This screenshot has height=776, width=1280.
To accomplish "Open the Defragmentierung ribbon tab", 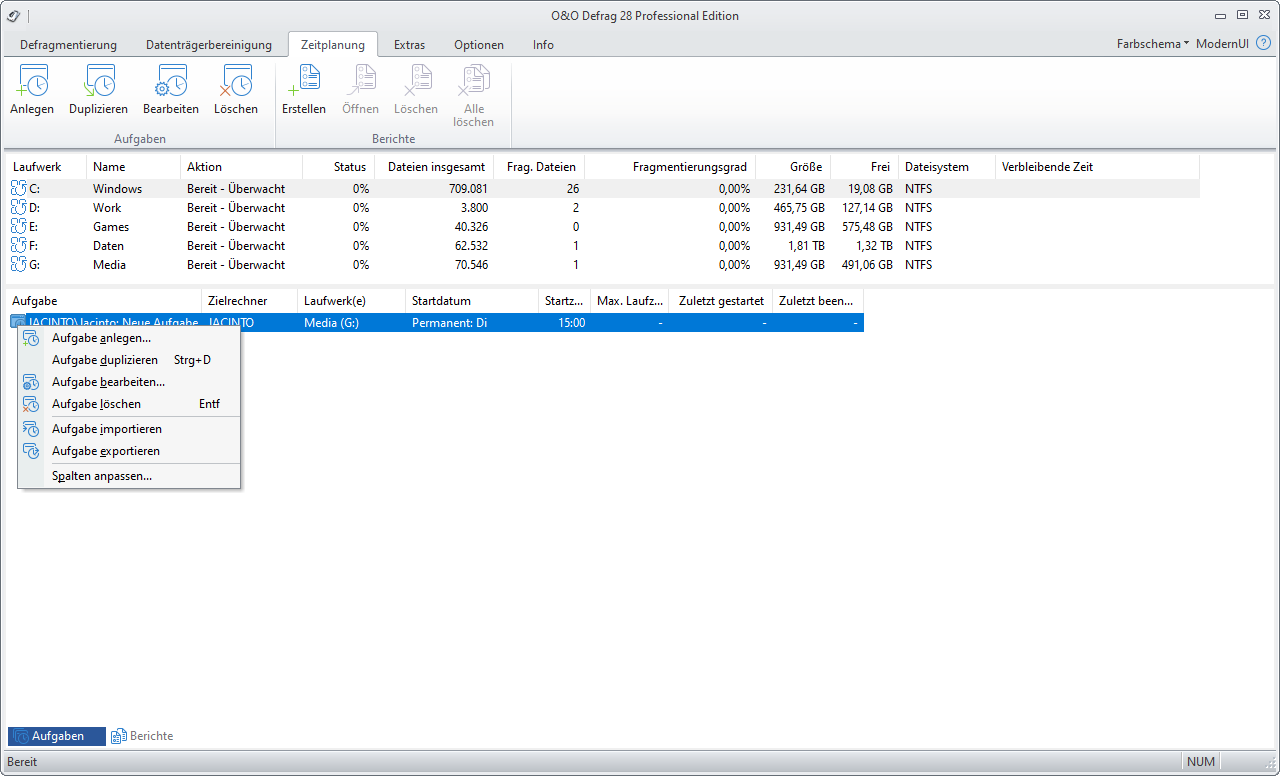I will click(68, 45).
